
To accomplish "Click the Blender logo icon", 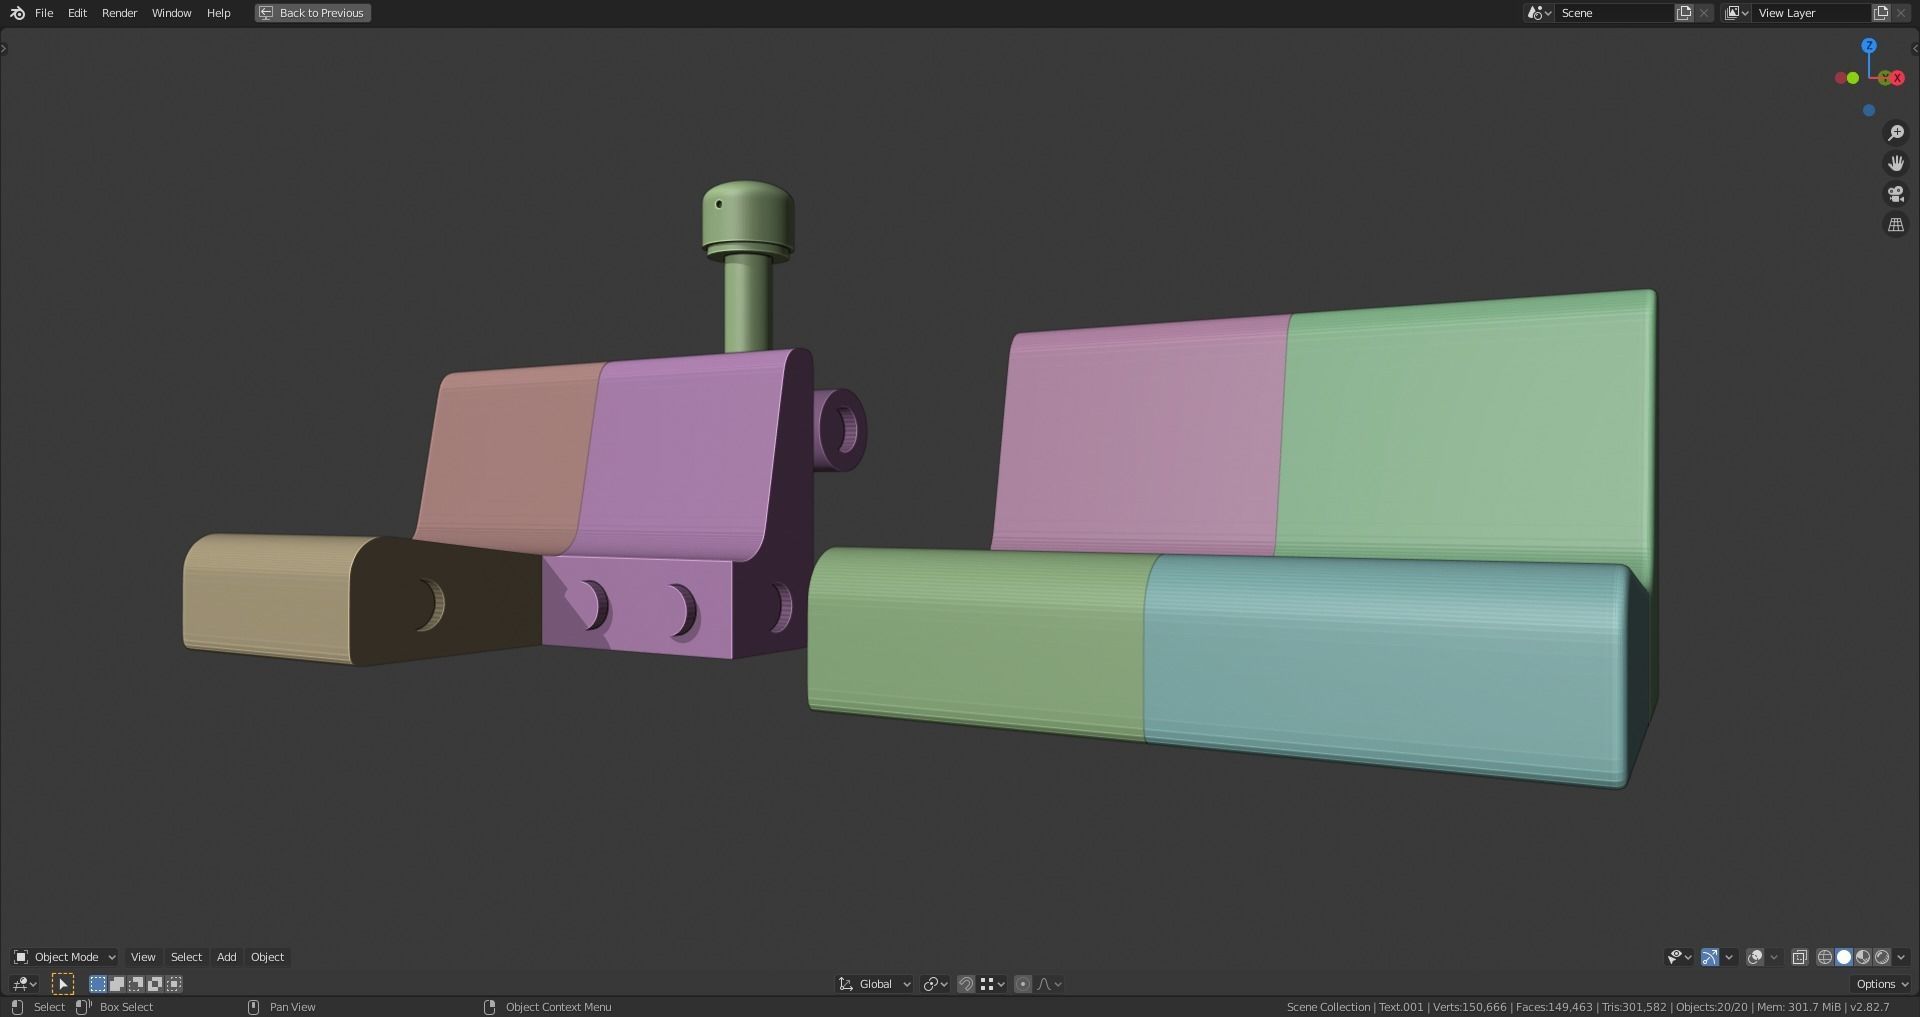I will click(x=17, y=13).
